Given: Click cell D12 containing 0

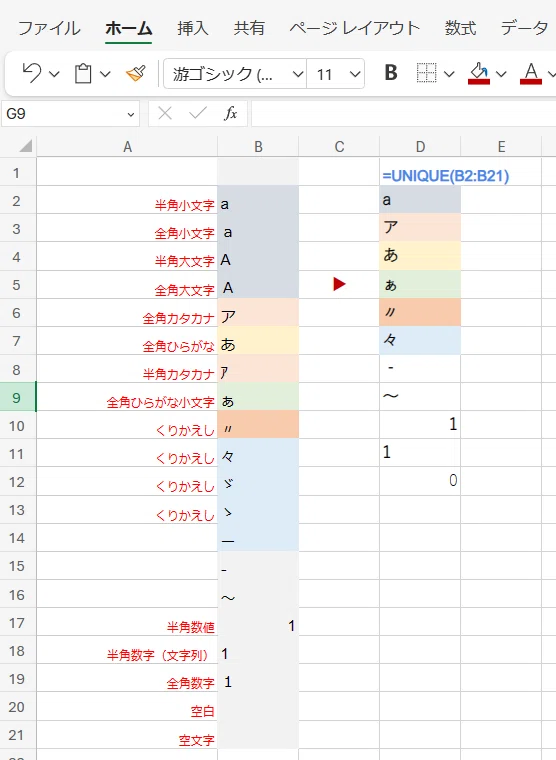Looking at the screenshot, I should [420, 481].
